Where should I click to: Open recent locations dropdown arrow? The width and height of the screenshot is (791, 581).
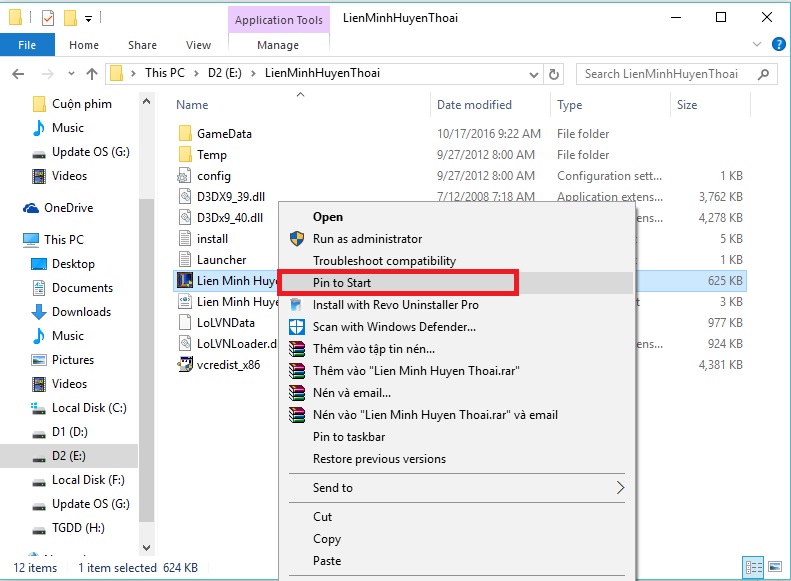coord(71,74)
